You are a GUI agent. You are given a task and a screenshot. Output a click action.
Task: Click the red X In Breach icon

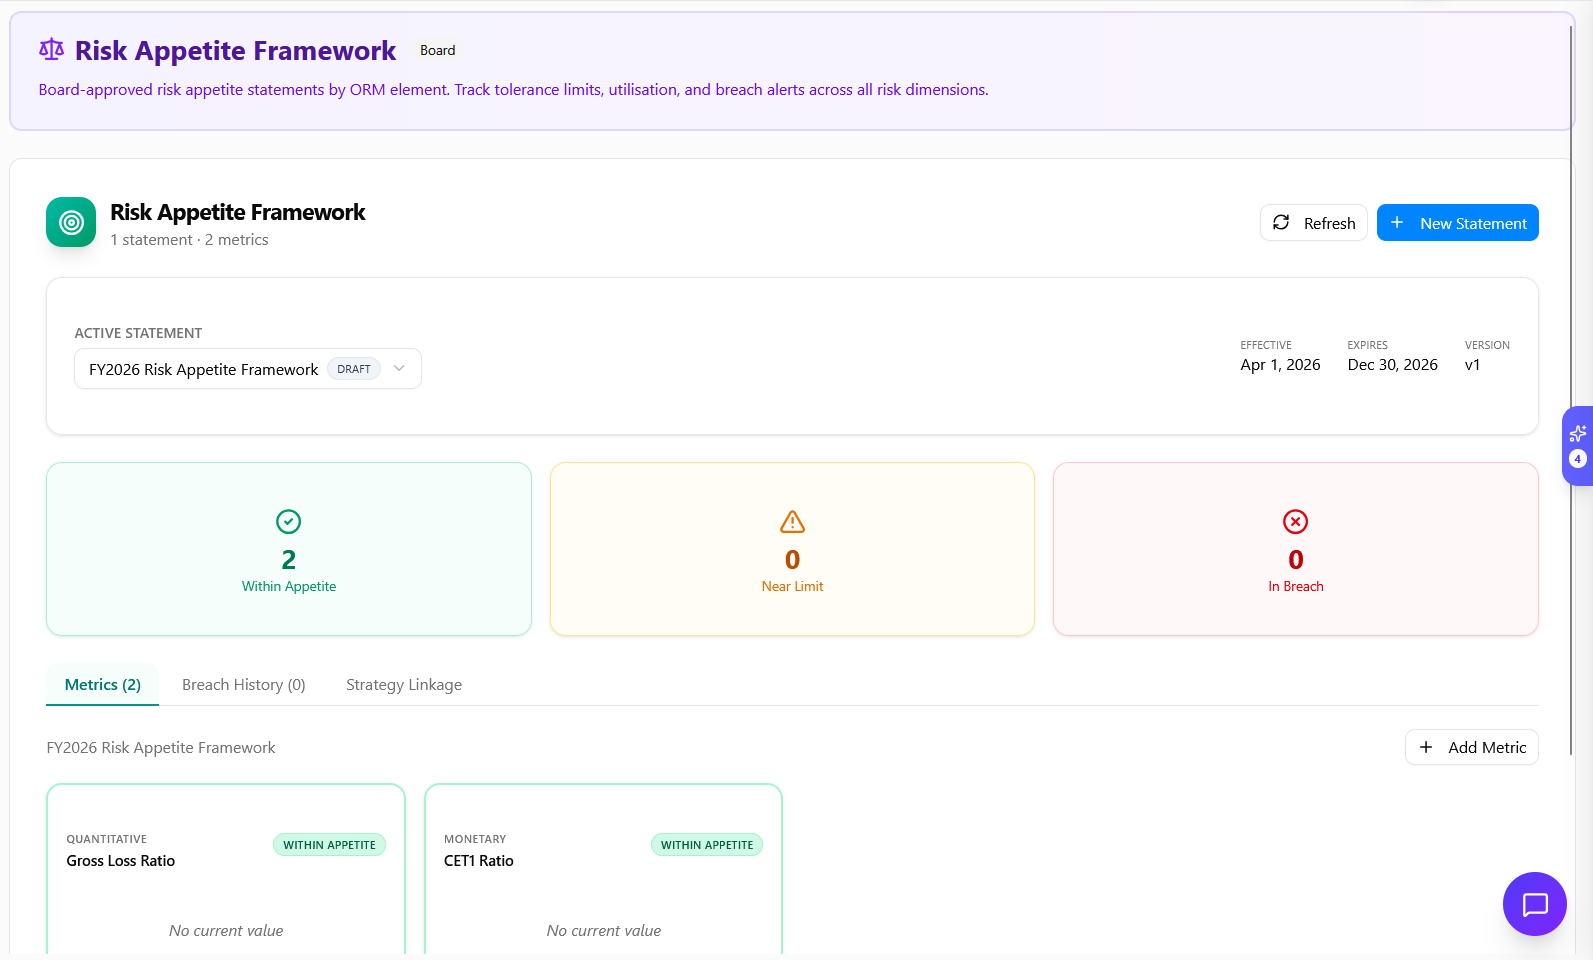pyautogui.click(x=1295, y=521)
